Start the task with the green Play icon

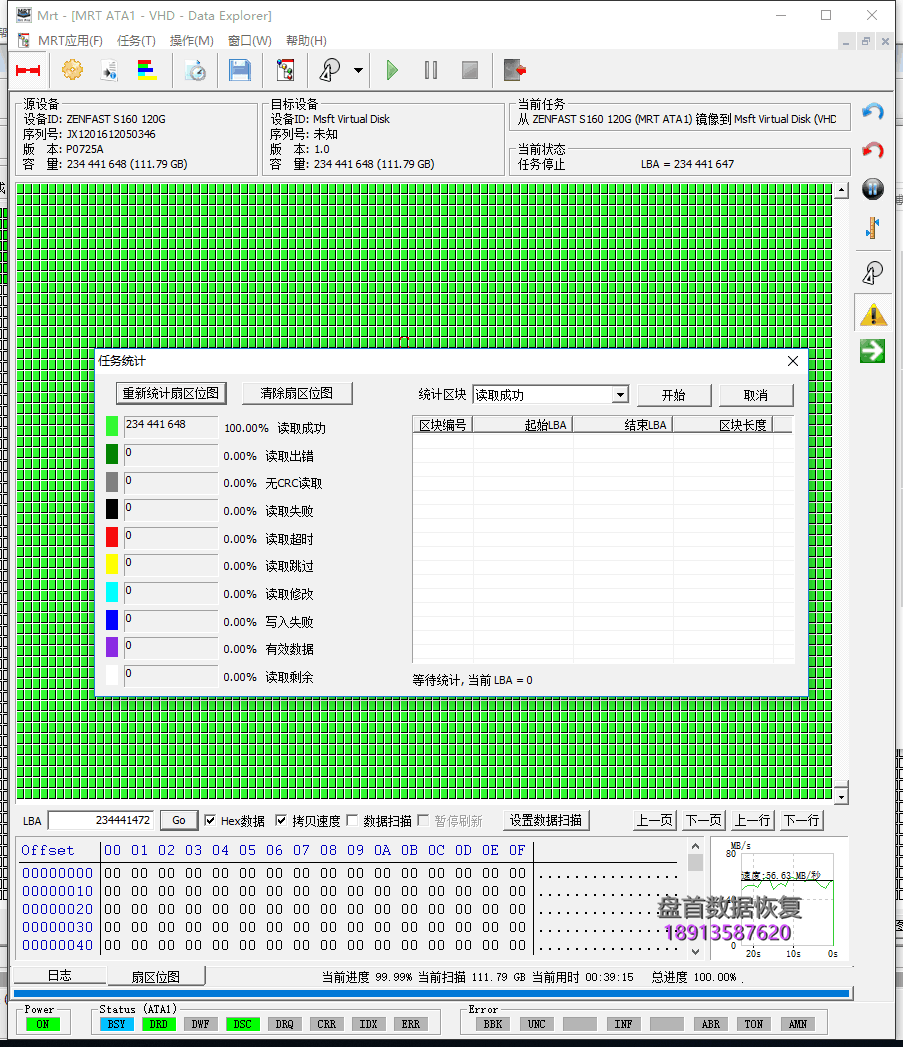[391, 70]
